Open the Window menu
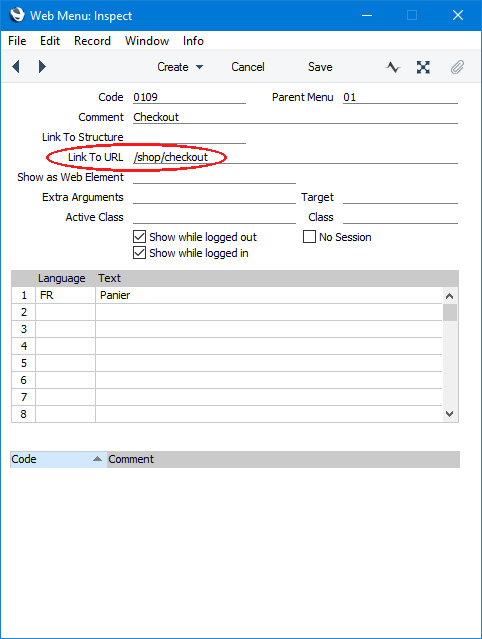This screenshot has height=639, width=482. coord(147,41)
